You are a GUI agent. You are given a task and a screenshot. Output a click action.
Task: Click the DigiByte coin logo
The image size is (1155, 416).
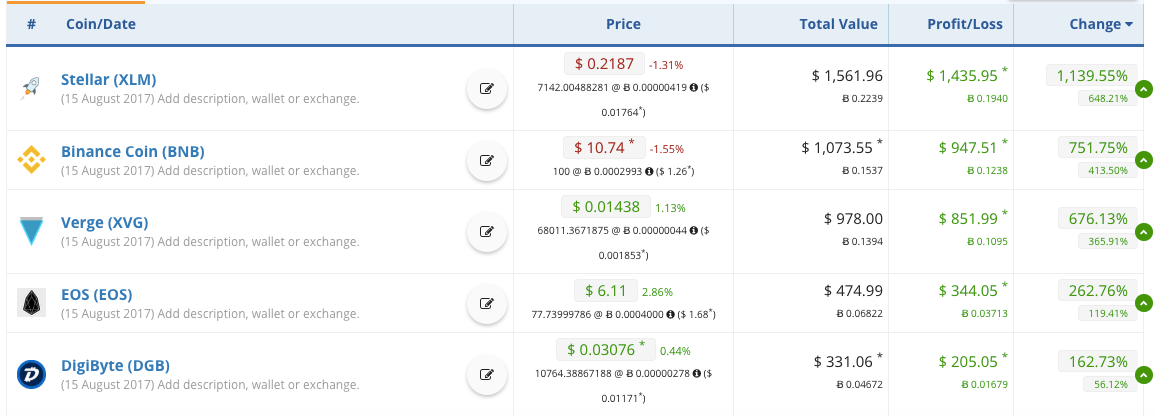click(x=32, y=374)
